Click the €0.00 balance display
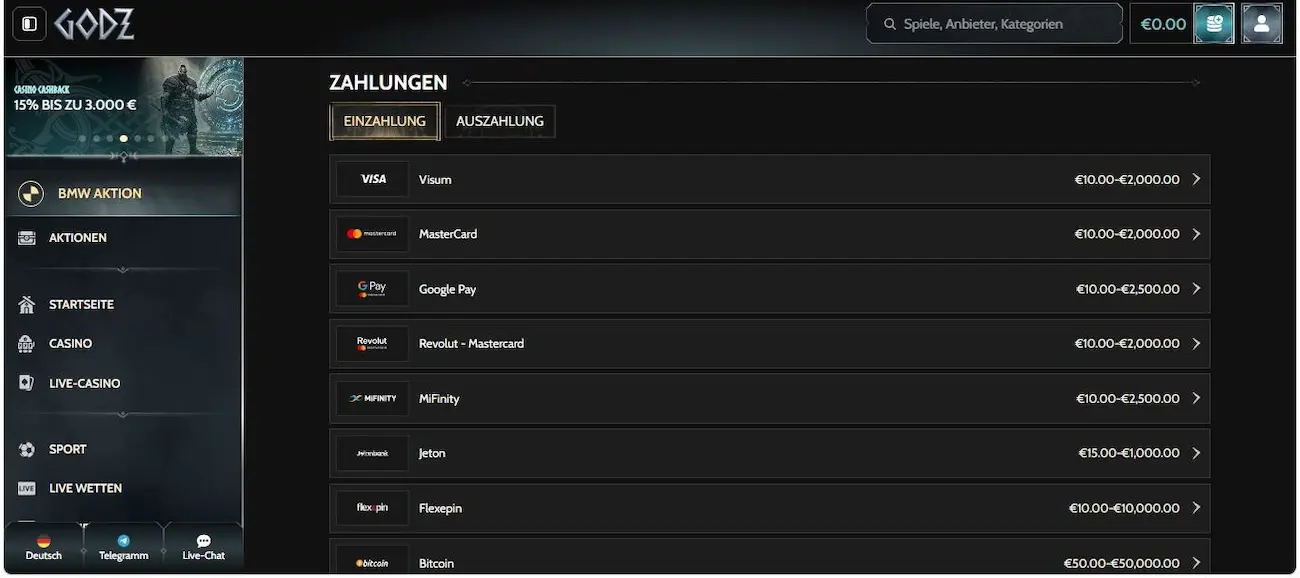Screen dimensions: 1300x578 pyautogui.click(x=1163, y=24)
